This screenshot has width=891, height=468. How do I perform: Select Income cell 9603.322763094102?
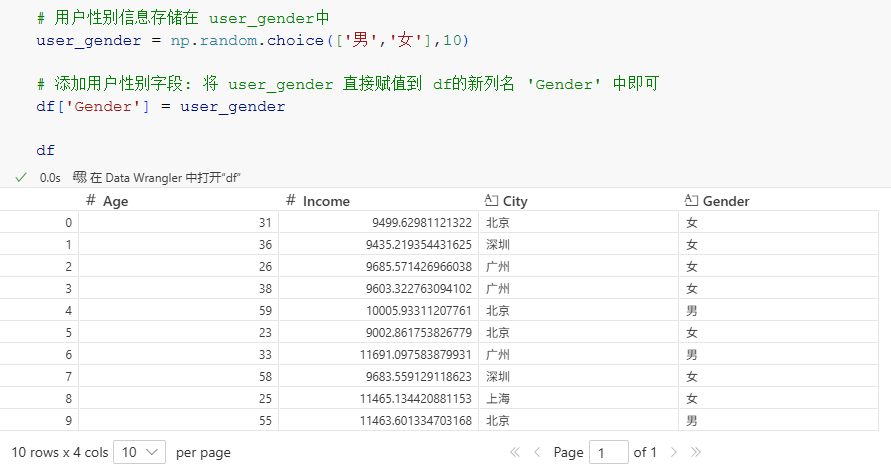[378, 289]
